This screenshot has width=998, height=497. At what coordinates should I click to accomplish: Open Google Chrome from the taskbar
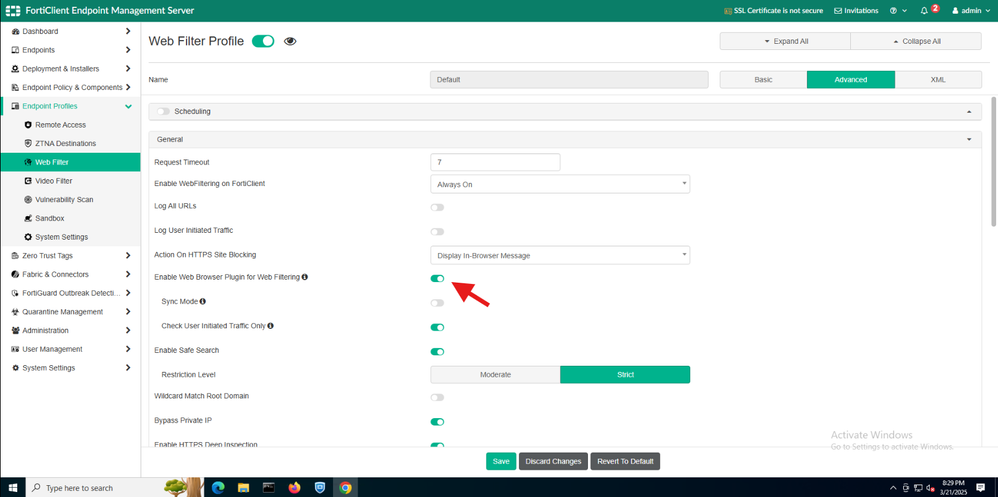pyautogui.click(x=345, y=487)
